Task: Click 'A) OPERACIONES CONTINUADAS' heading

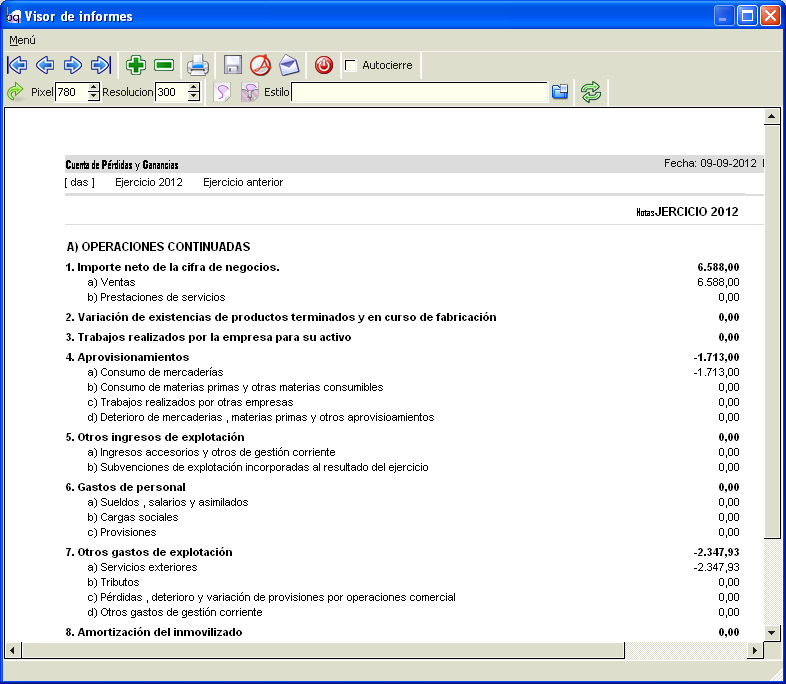Action: (158, 247)
